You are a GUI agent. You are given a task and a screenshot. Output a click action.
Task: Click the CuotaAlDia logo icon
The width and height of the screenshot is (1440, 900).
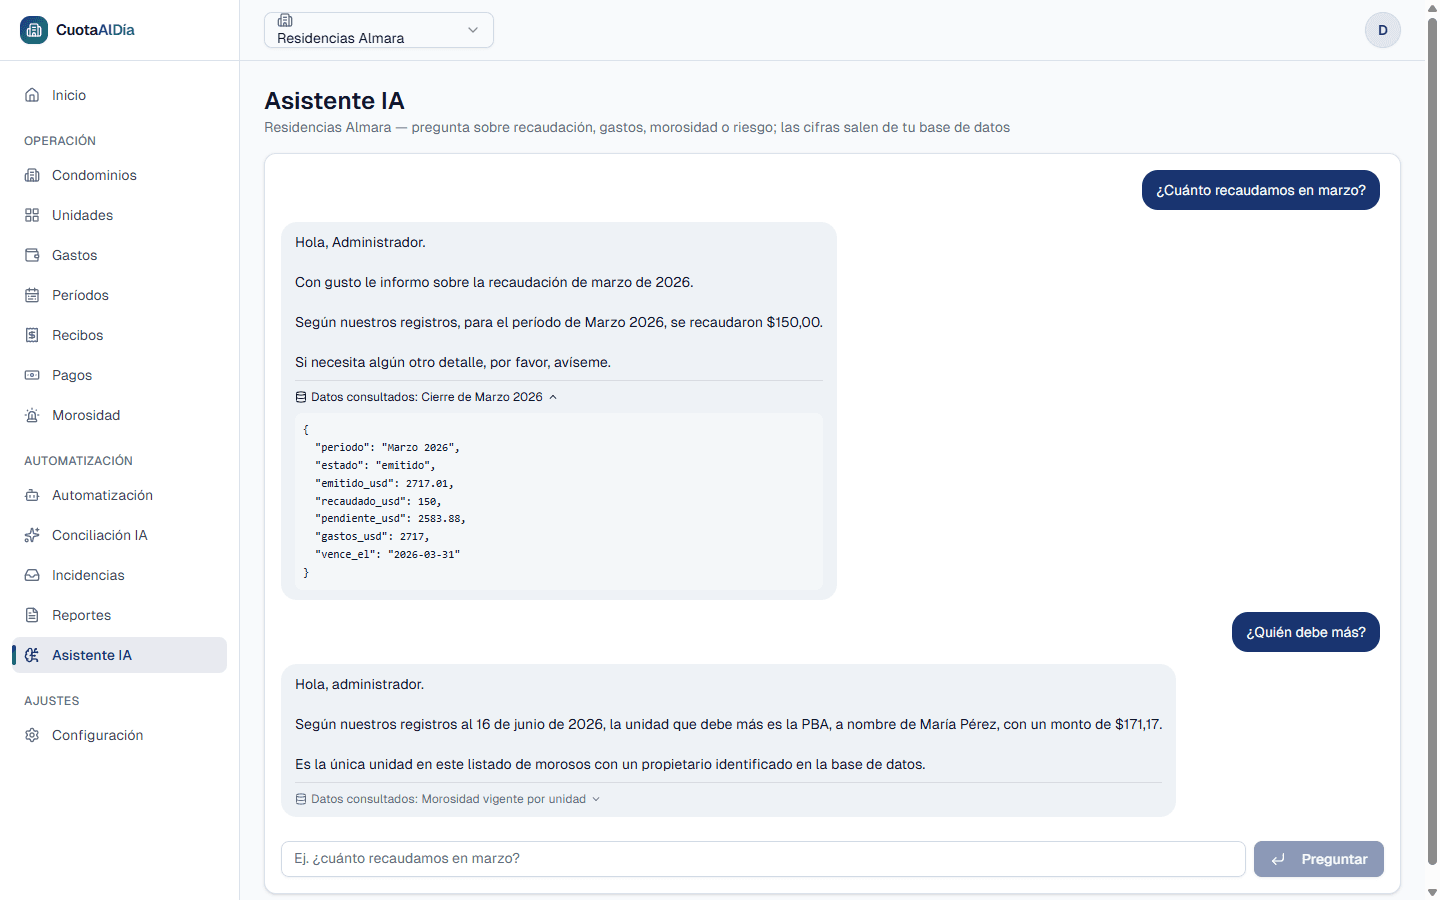tap(34, 30)
